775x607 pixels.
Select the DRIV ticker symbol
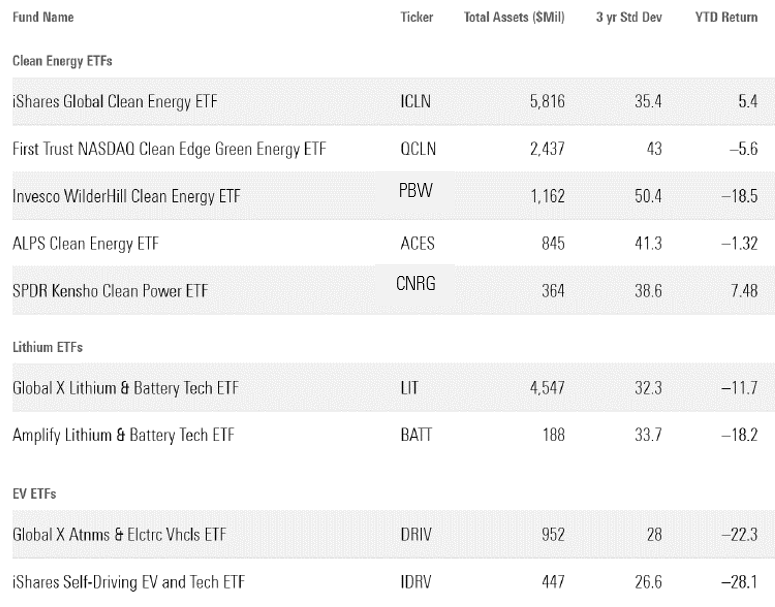tap(416, 535)
